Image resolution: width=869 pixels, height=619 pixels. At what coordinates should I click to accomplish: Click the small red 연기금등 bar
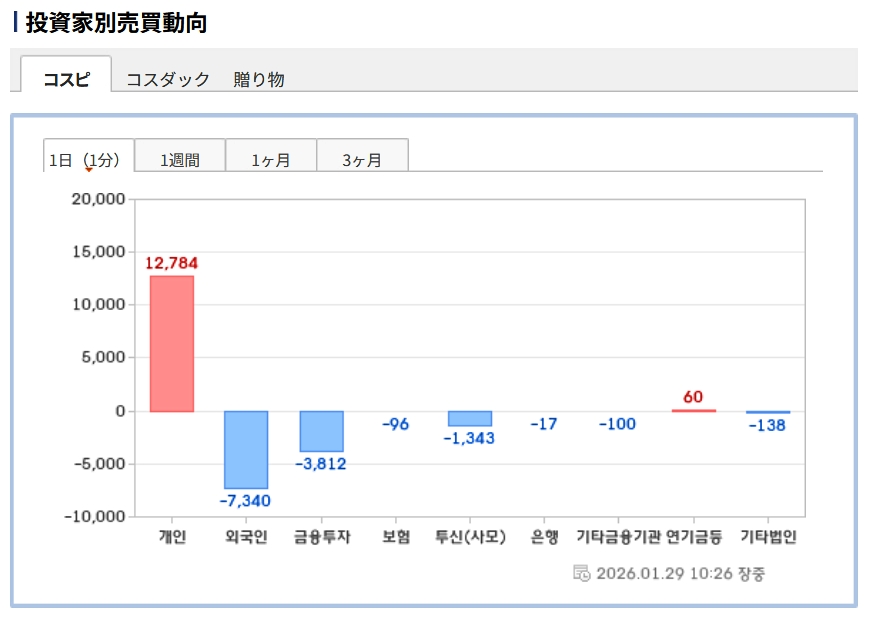tap(693, 410)
